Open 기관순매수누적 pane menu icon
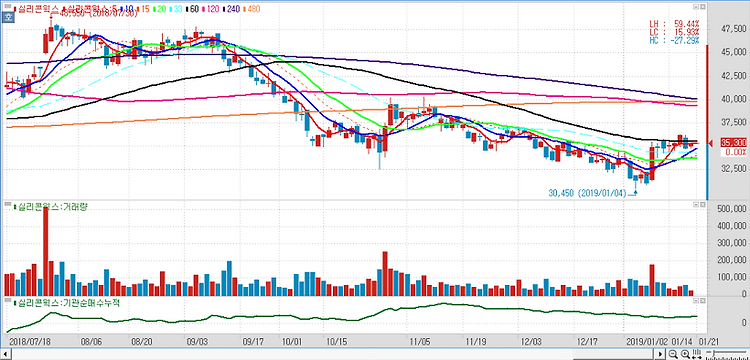The image size is (750, 360). (7, 300)
